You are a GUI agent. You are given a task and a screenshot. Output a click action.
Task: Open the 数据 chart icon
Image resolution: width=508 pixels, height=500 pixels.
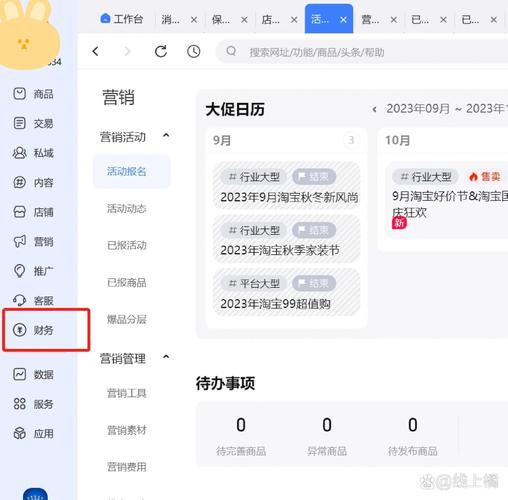click(x=19, y=374)
